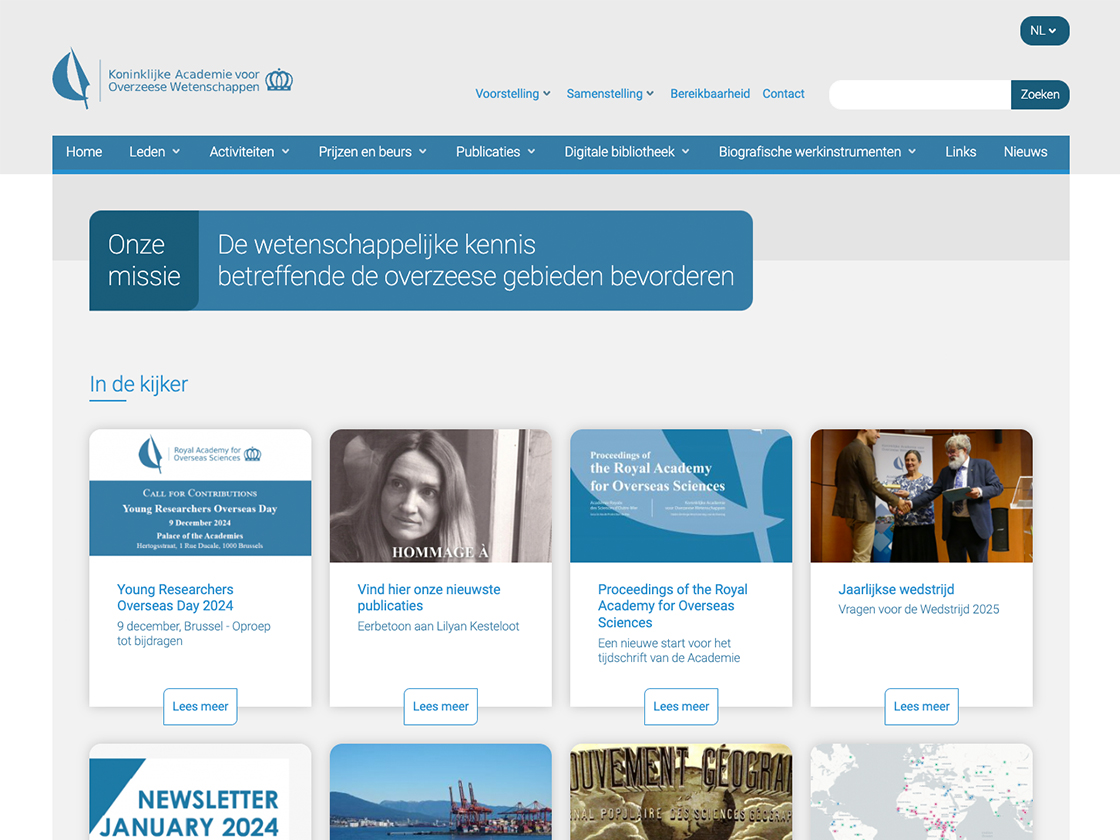This screenshot has height=840, width=1120.
Task: Open the NL language selector
Action: (1044, 30)
